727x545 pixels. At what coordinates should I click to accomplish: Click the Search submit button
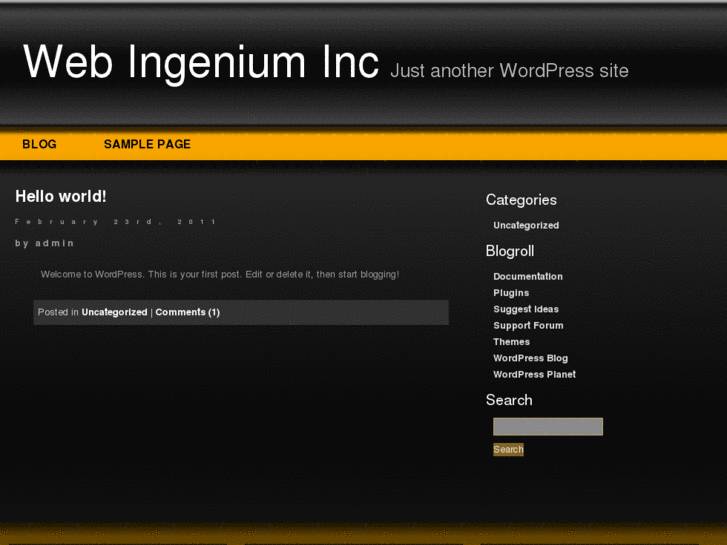coord(508,449)
